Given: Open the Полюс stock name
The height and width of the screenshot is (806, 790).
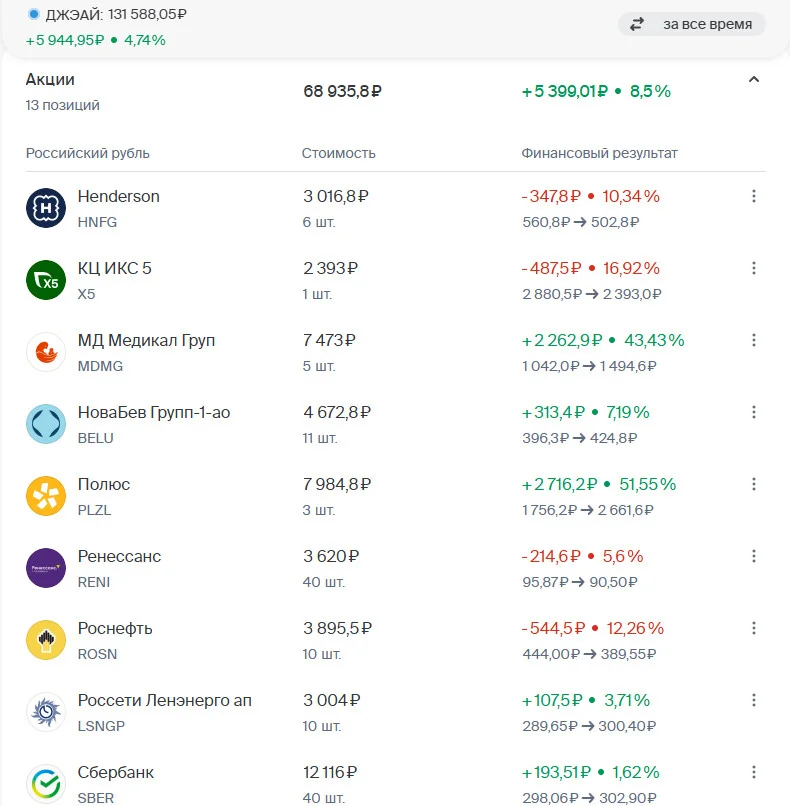Looking at the screenshot, I should click(x=104, y=484).
